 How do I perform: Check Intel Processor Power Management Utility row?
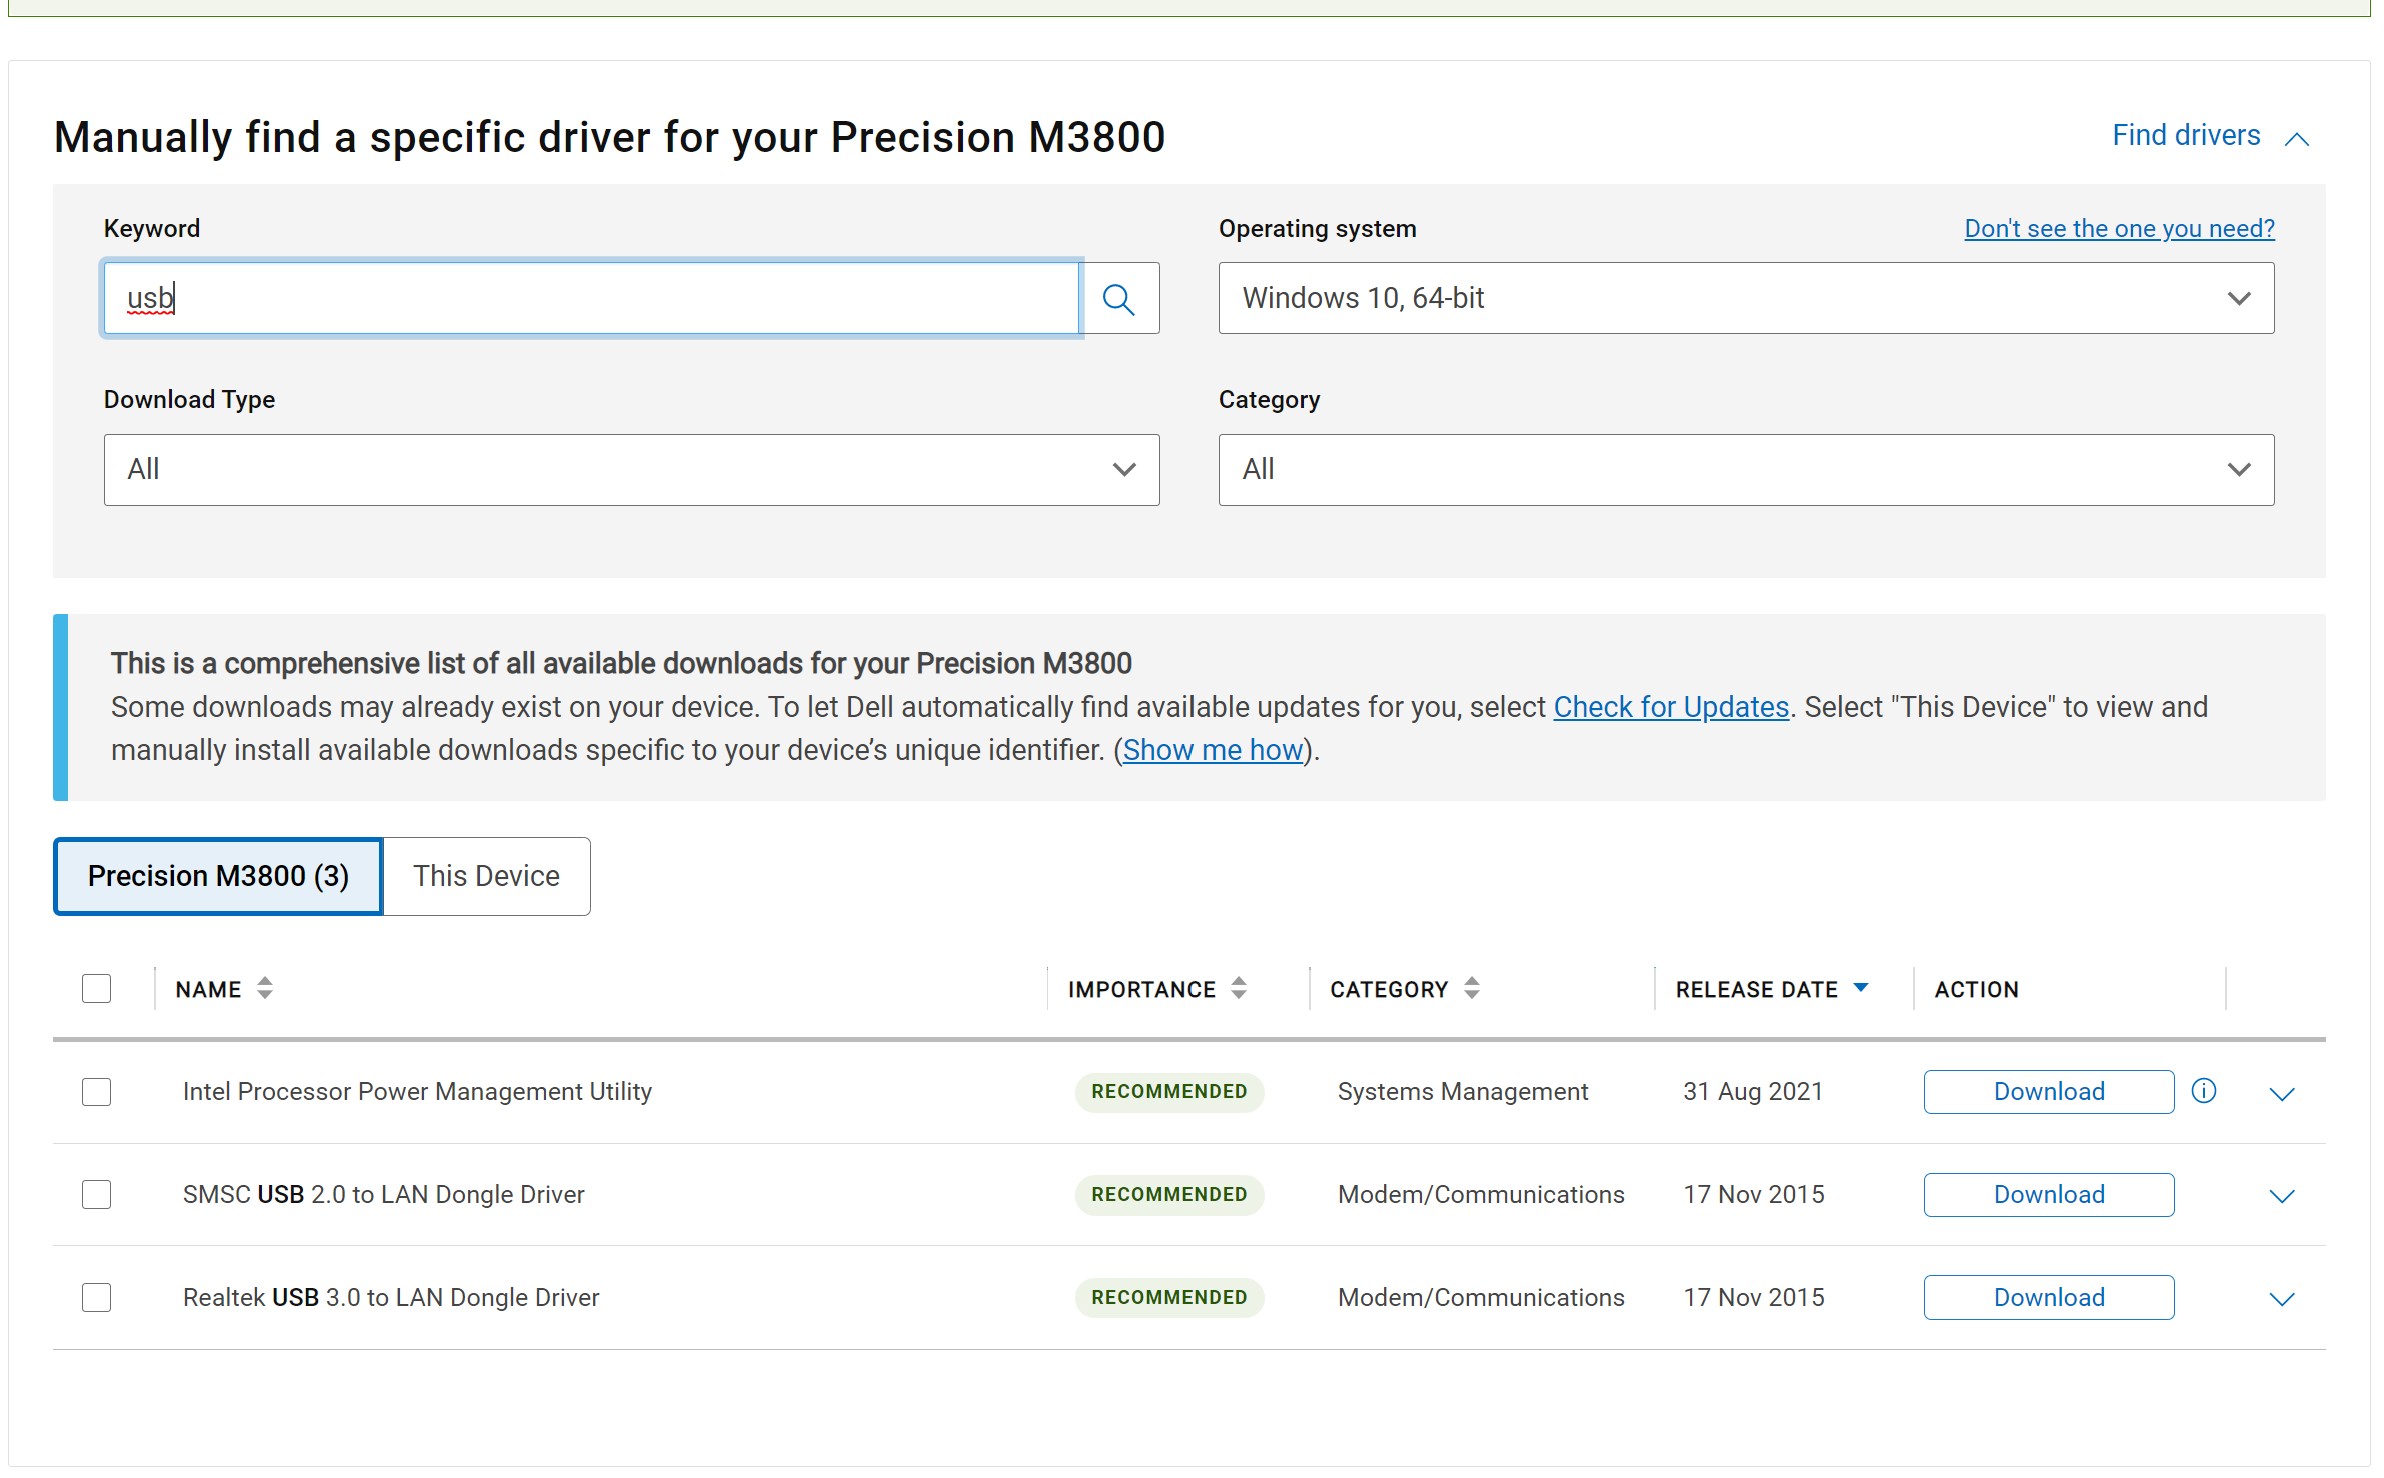(96, 1092)
